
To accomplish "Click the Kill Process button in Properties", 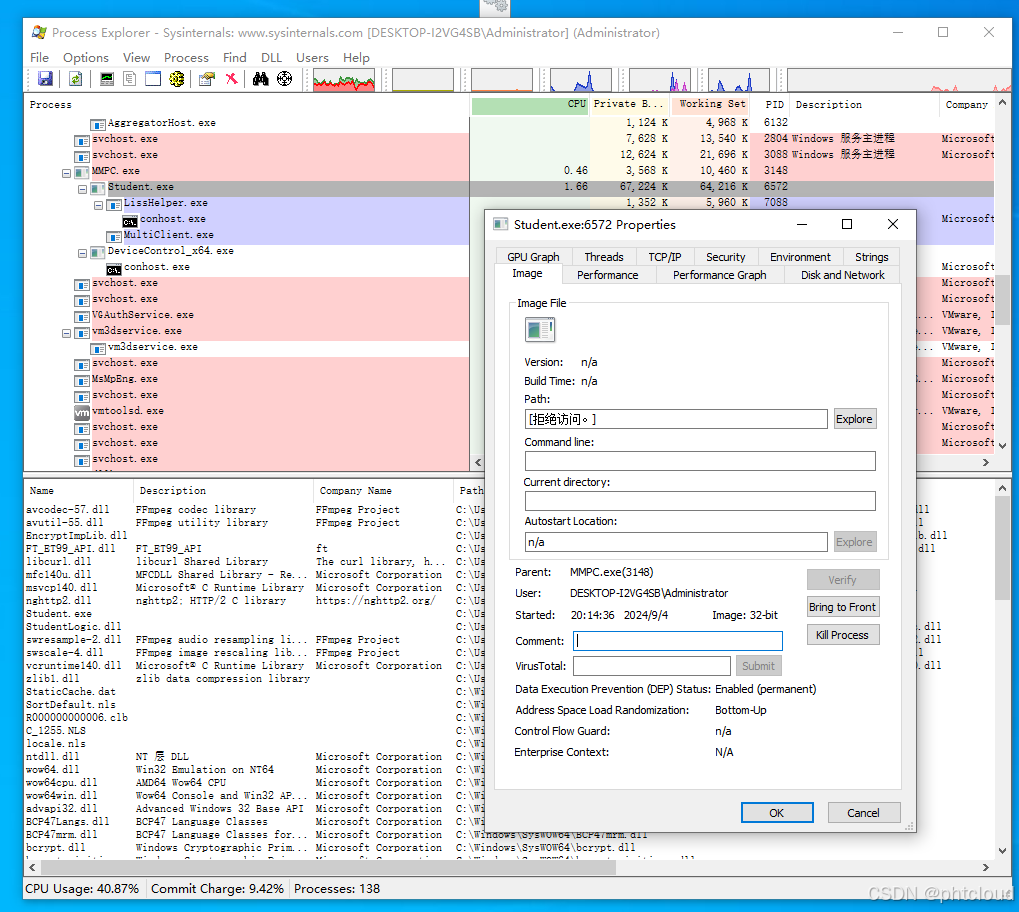I will (843, 635).
